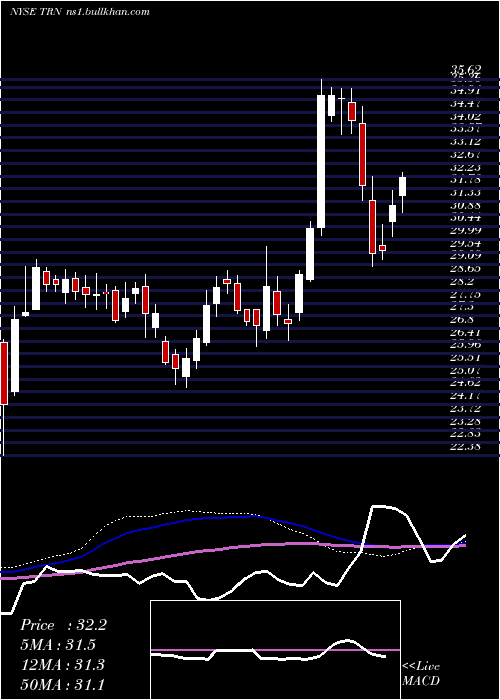Select the 32.67 price axis label

pyautogui.click(x=466, y=155)
